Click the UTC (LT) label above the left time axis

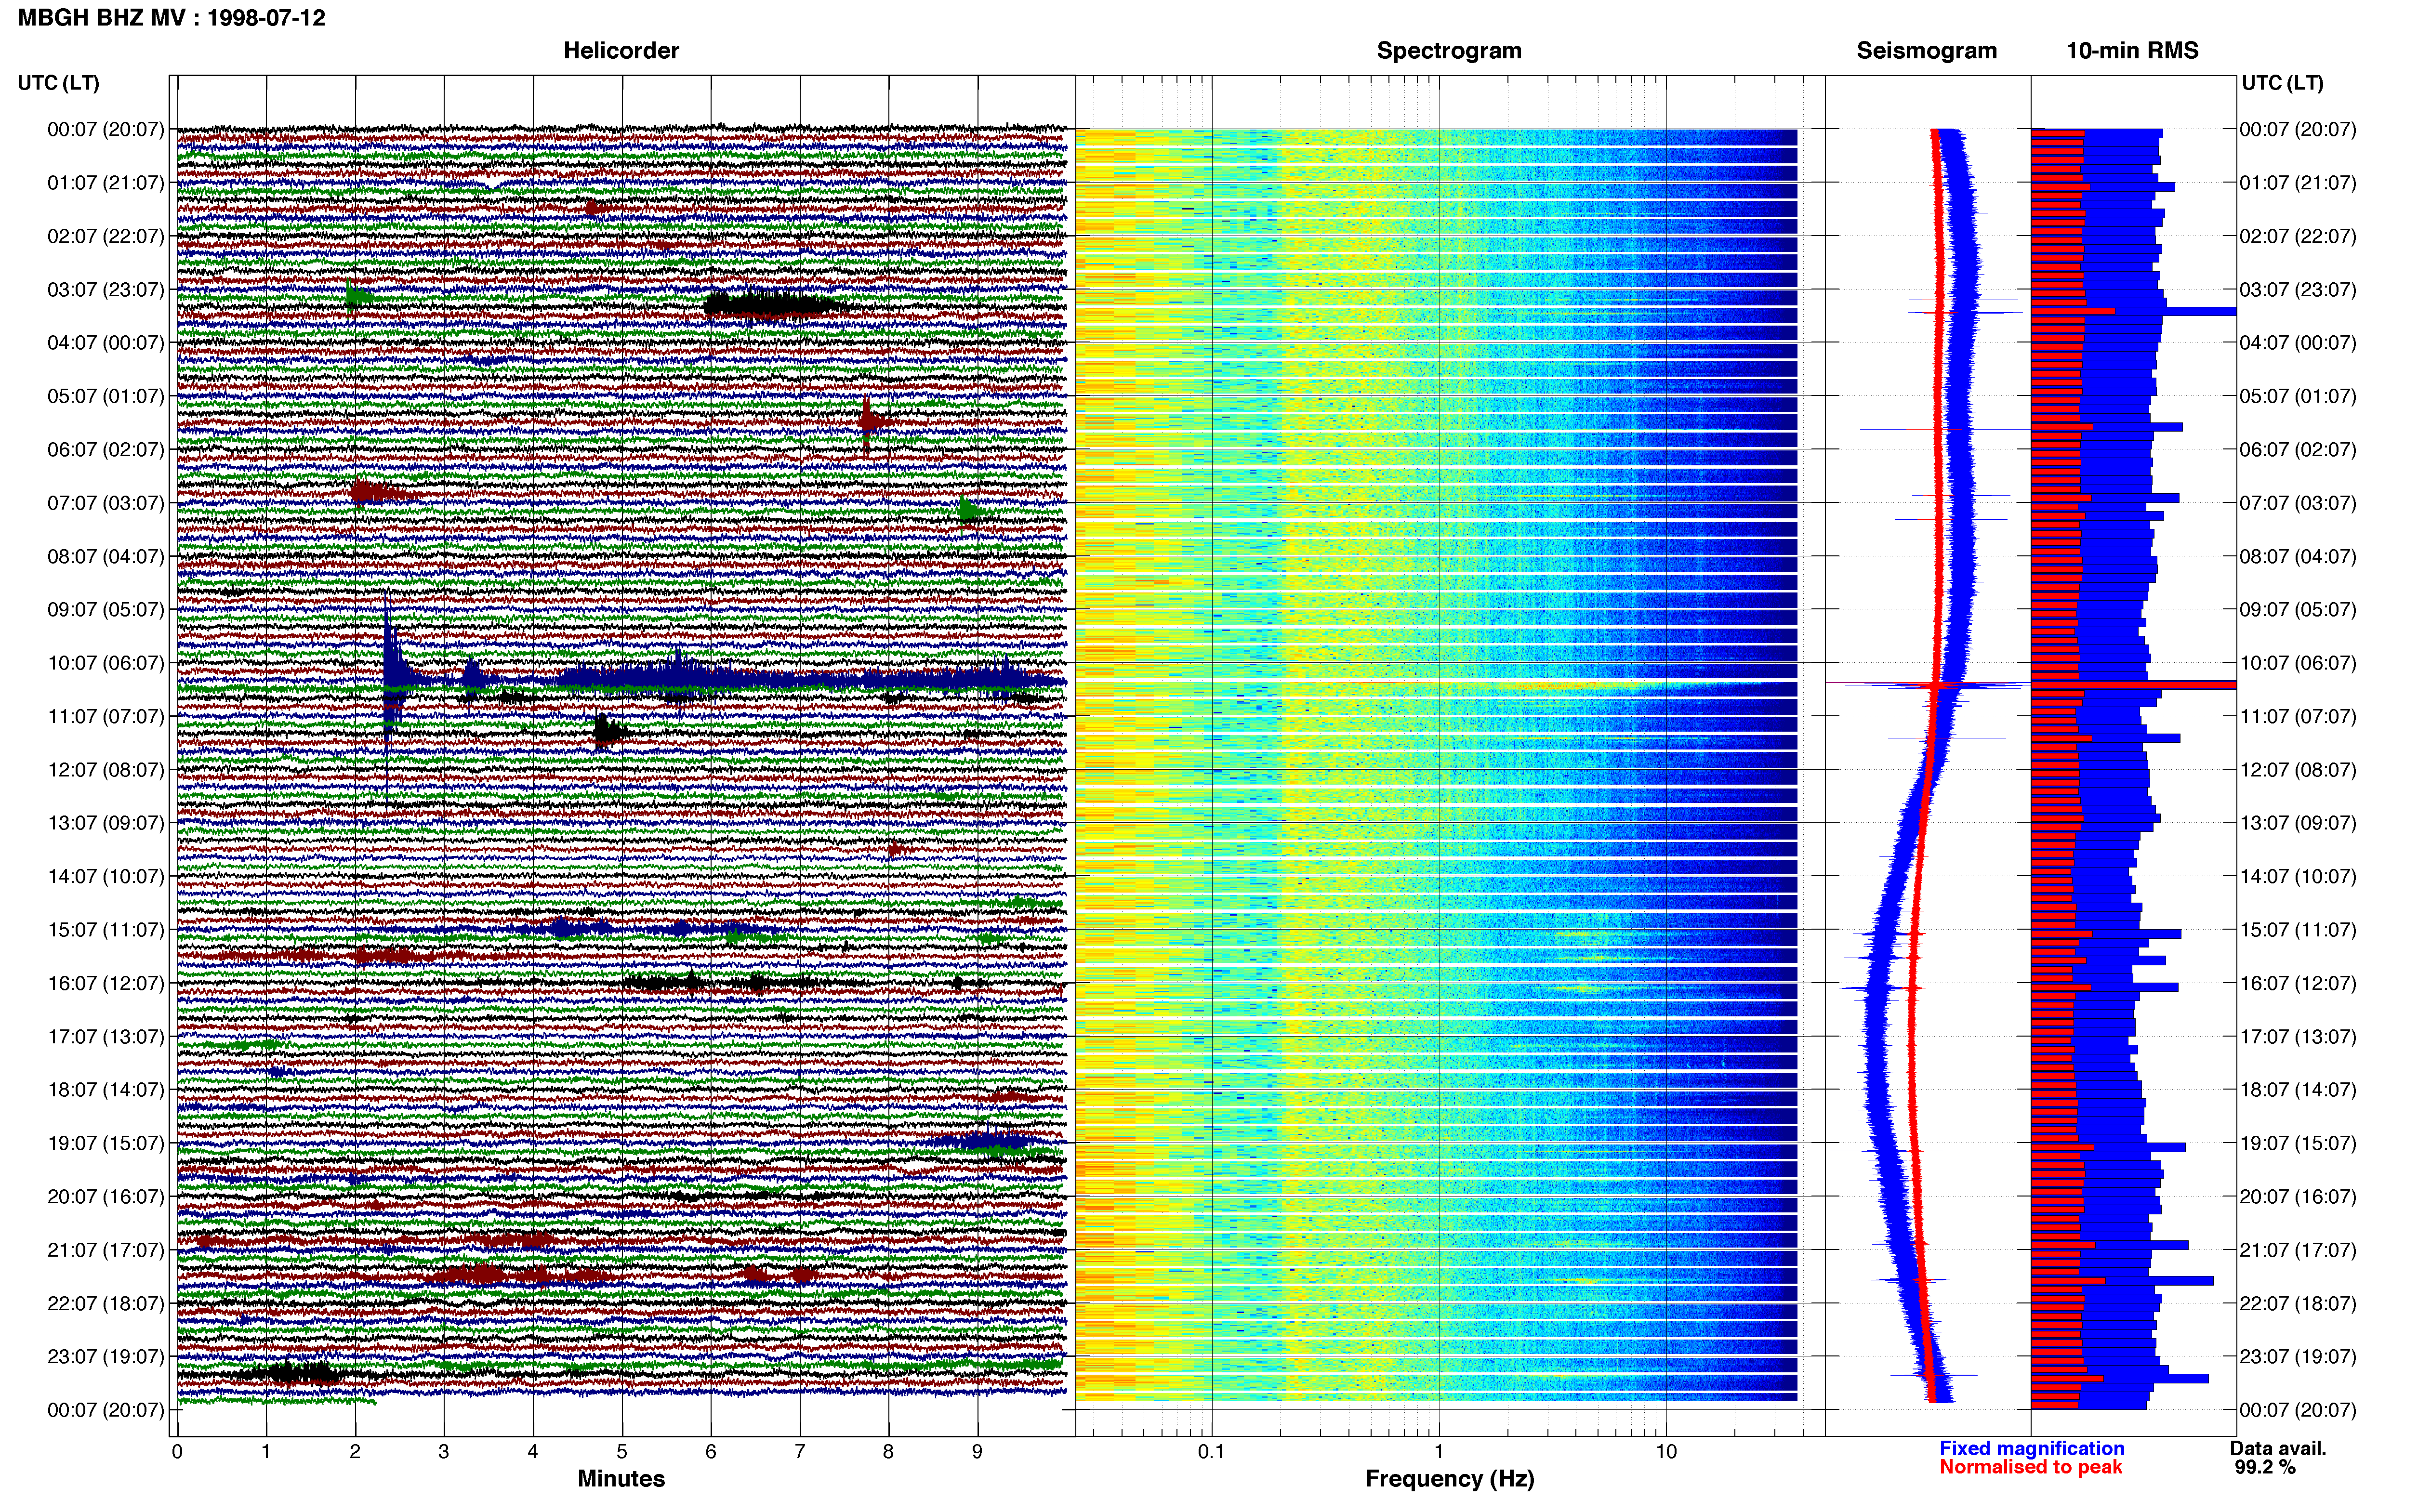(58, 83)
